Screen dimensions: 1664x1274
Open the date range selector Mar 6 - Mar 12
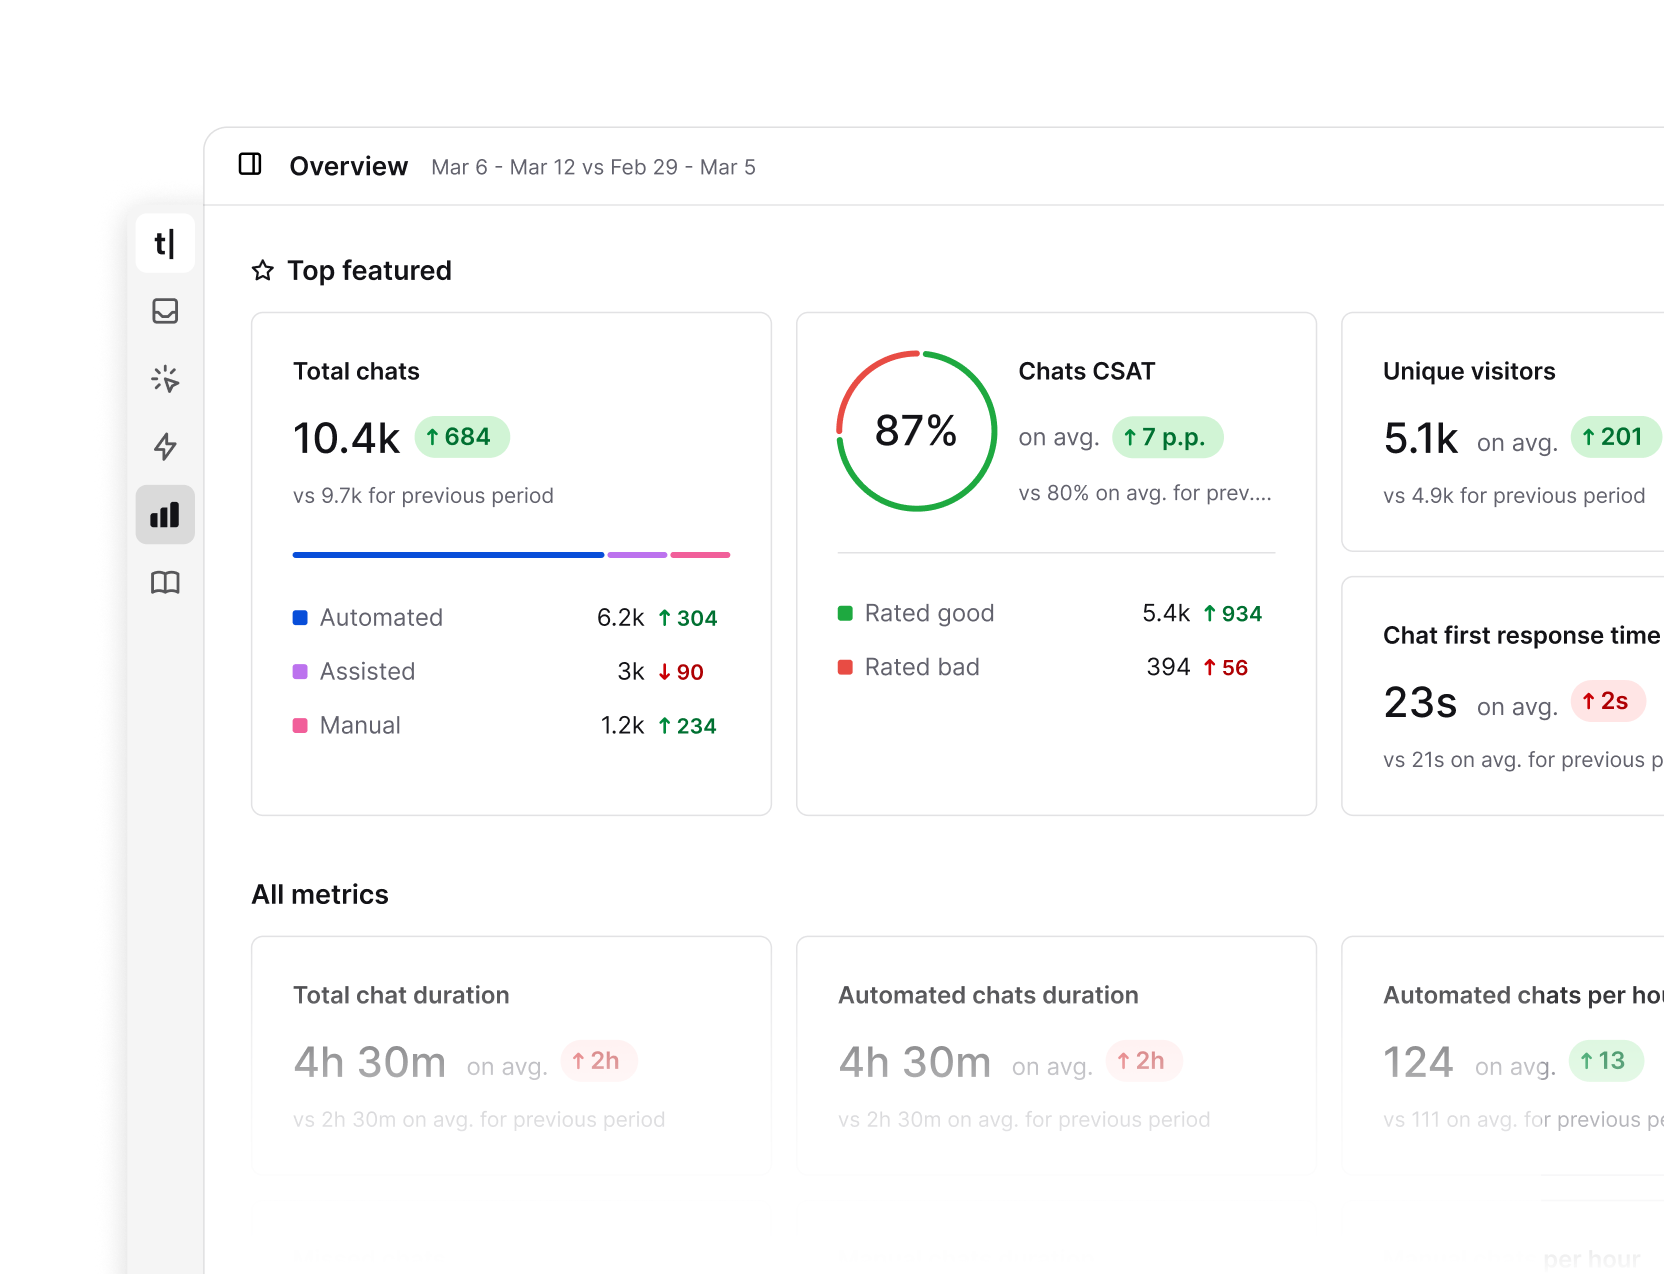(593, 167)
